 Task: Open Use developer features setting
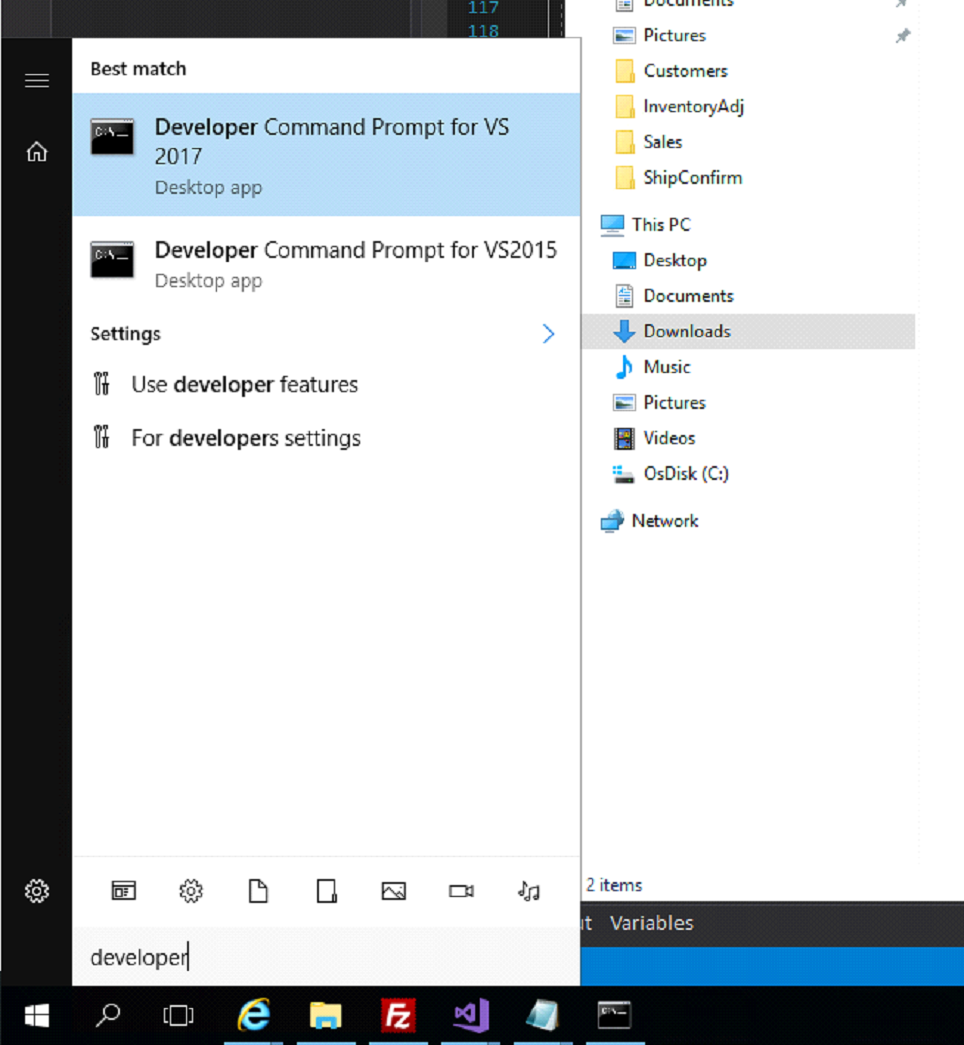tap(245, 385)
